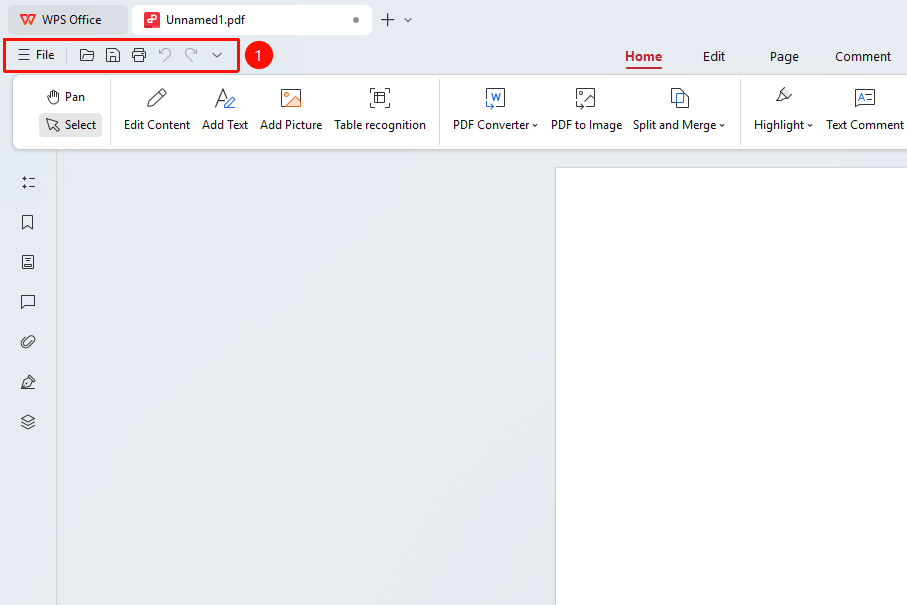The height and width of the screenshot is (605, 907).
Task: Switch to the WPS Office home tab
Action: point(67,20)
